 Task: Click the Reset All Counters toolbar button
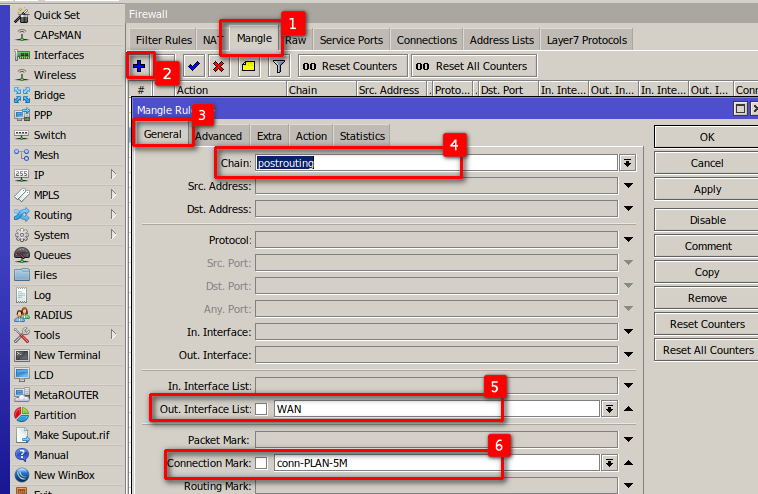point(472,66)
